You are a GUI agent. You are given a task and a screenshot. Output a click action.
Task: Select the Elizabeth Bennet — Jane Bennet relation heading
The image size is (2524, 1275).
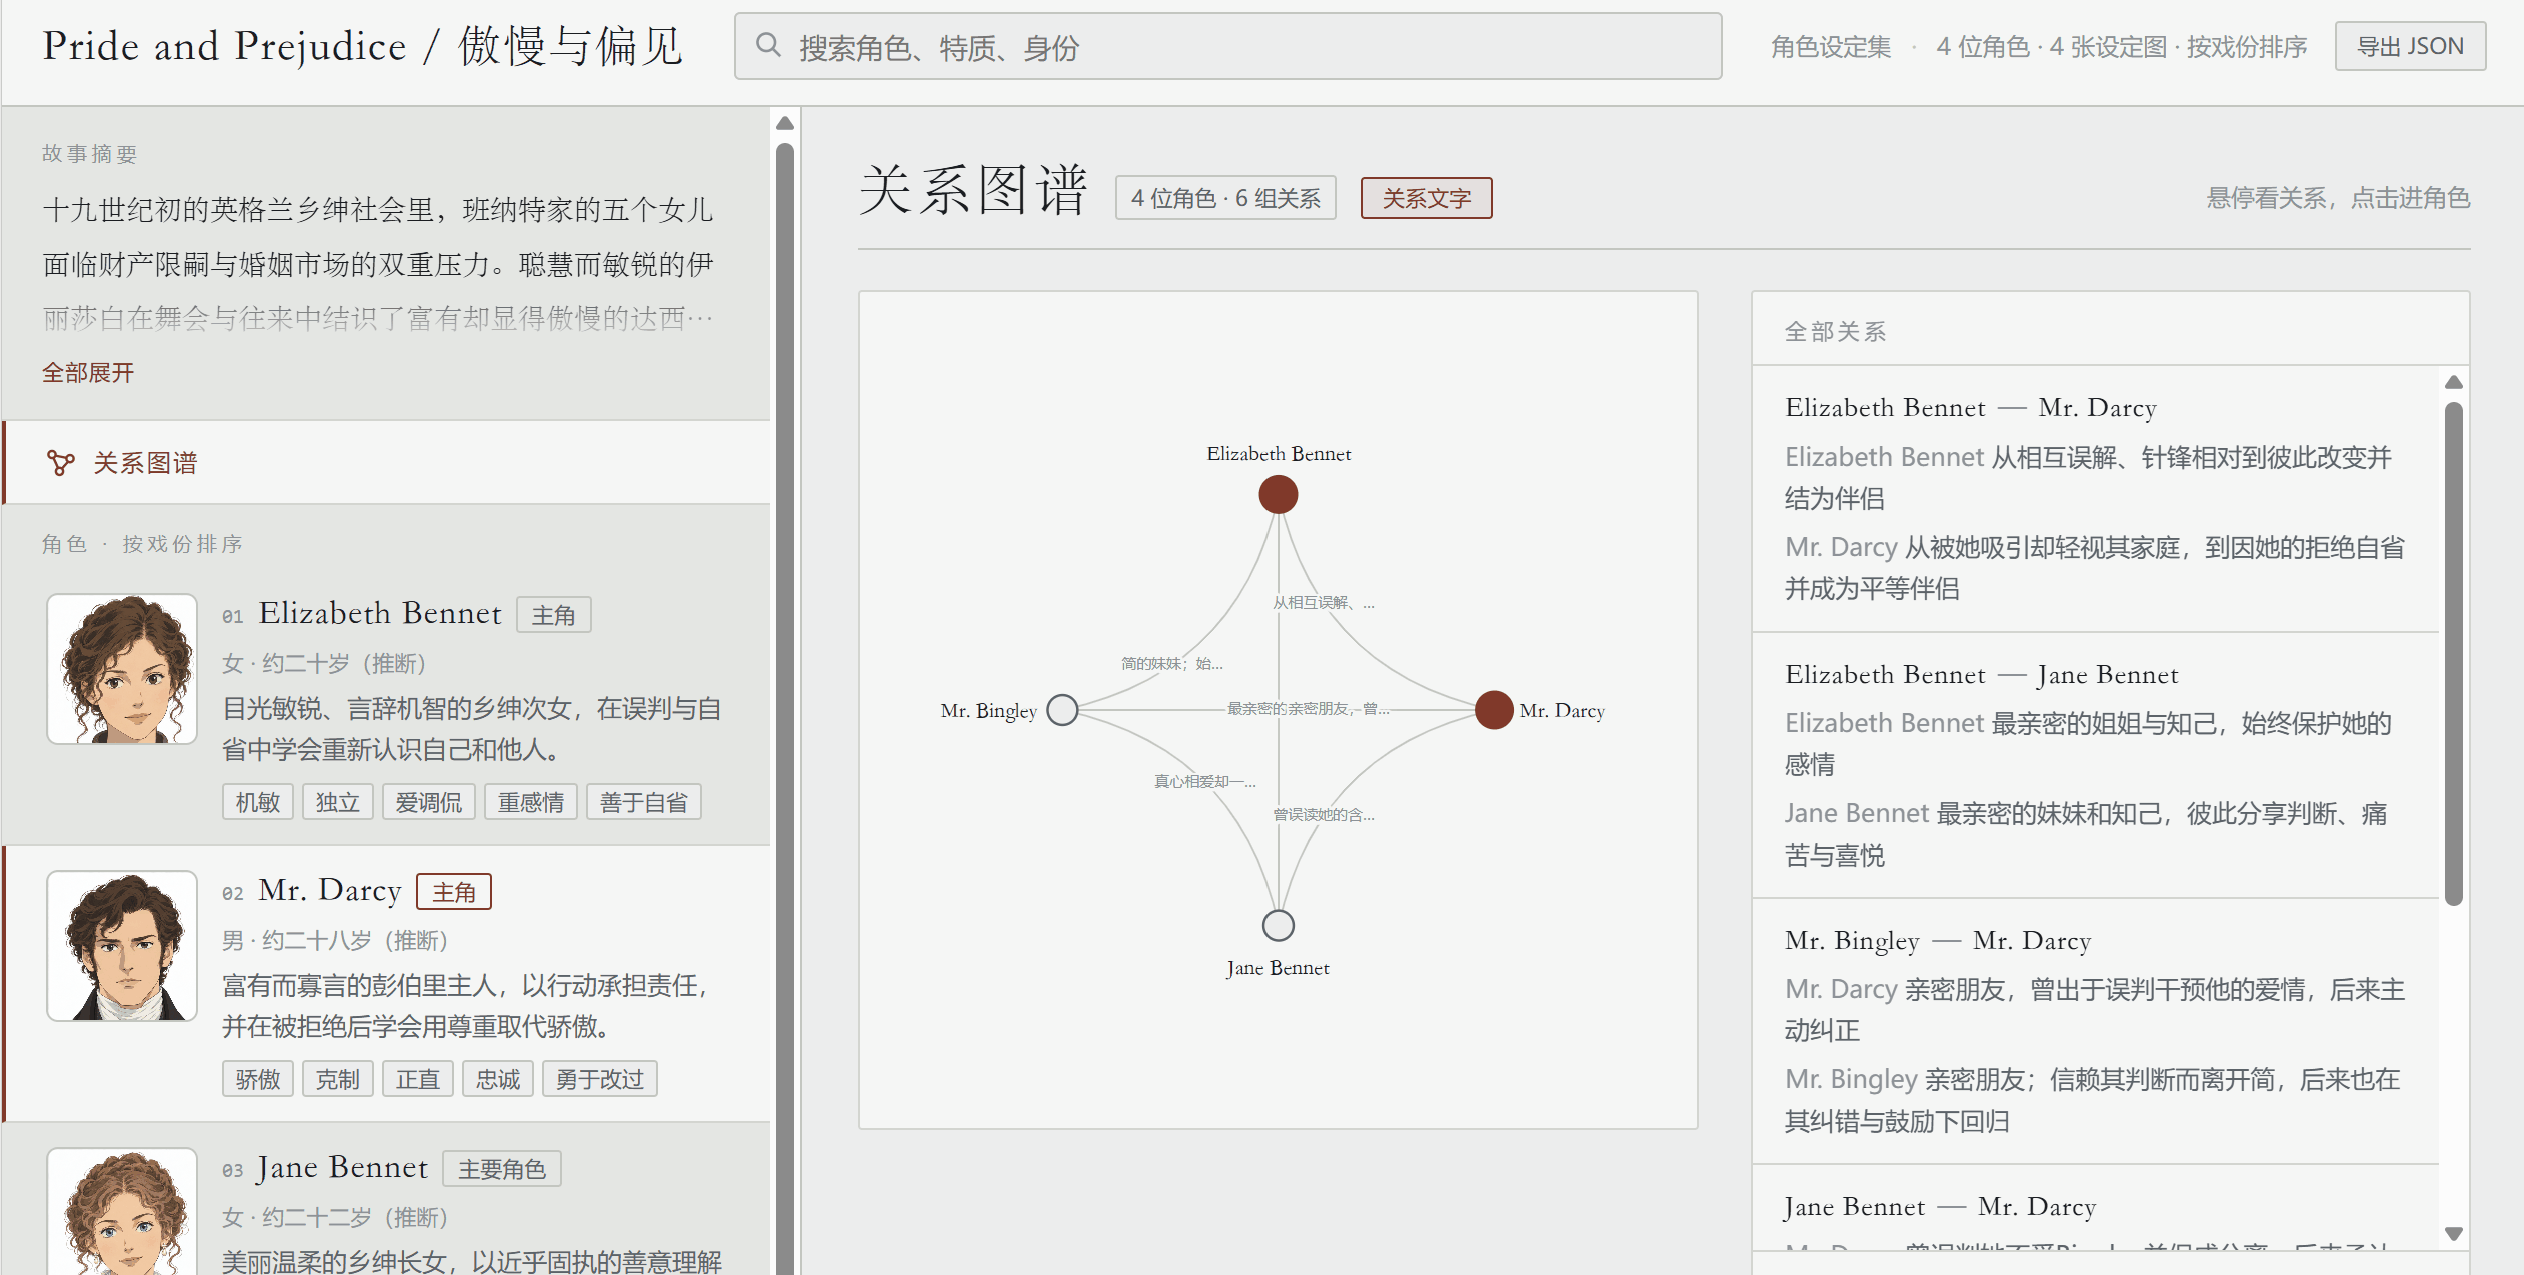pos(1981,674)
